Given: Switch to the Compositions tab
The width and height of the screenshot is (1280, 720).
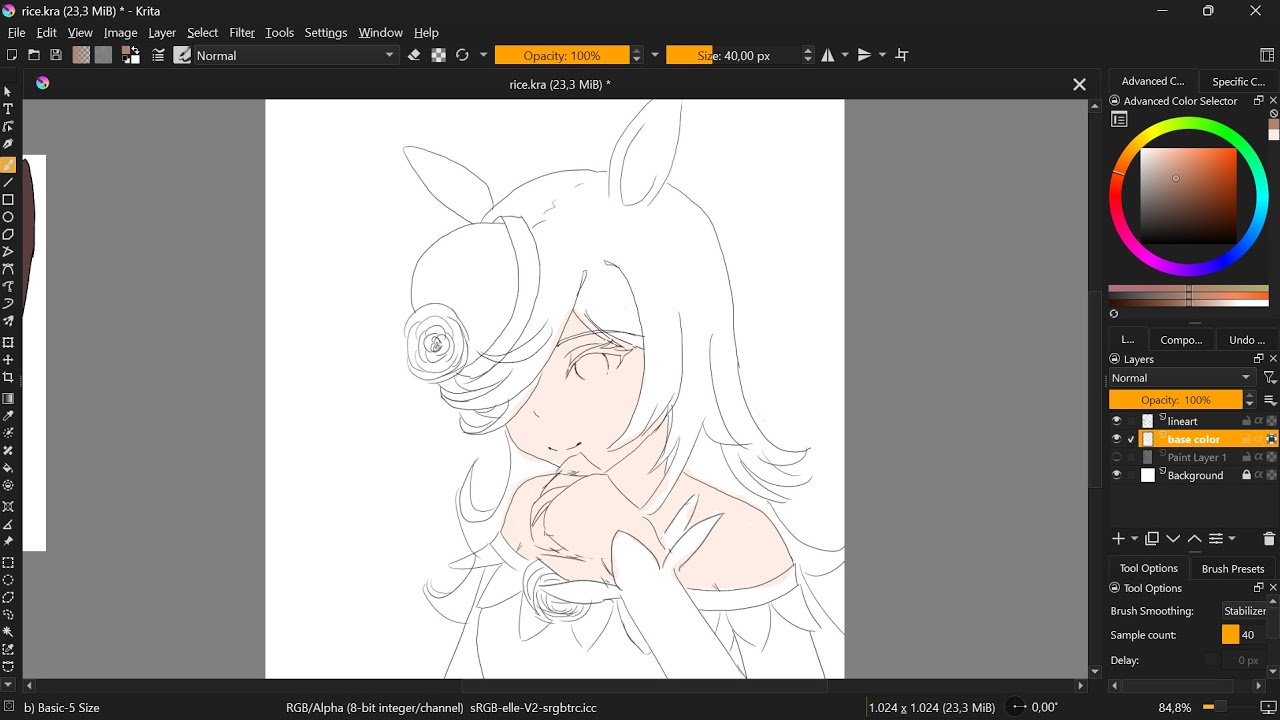Looking at the screenshot, I should click(1181, 340).
